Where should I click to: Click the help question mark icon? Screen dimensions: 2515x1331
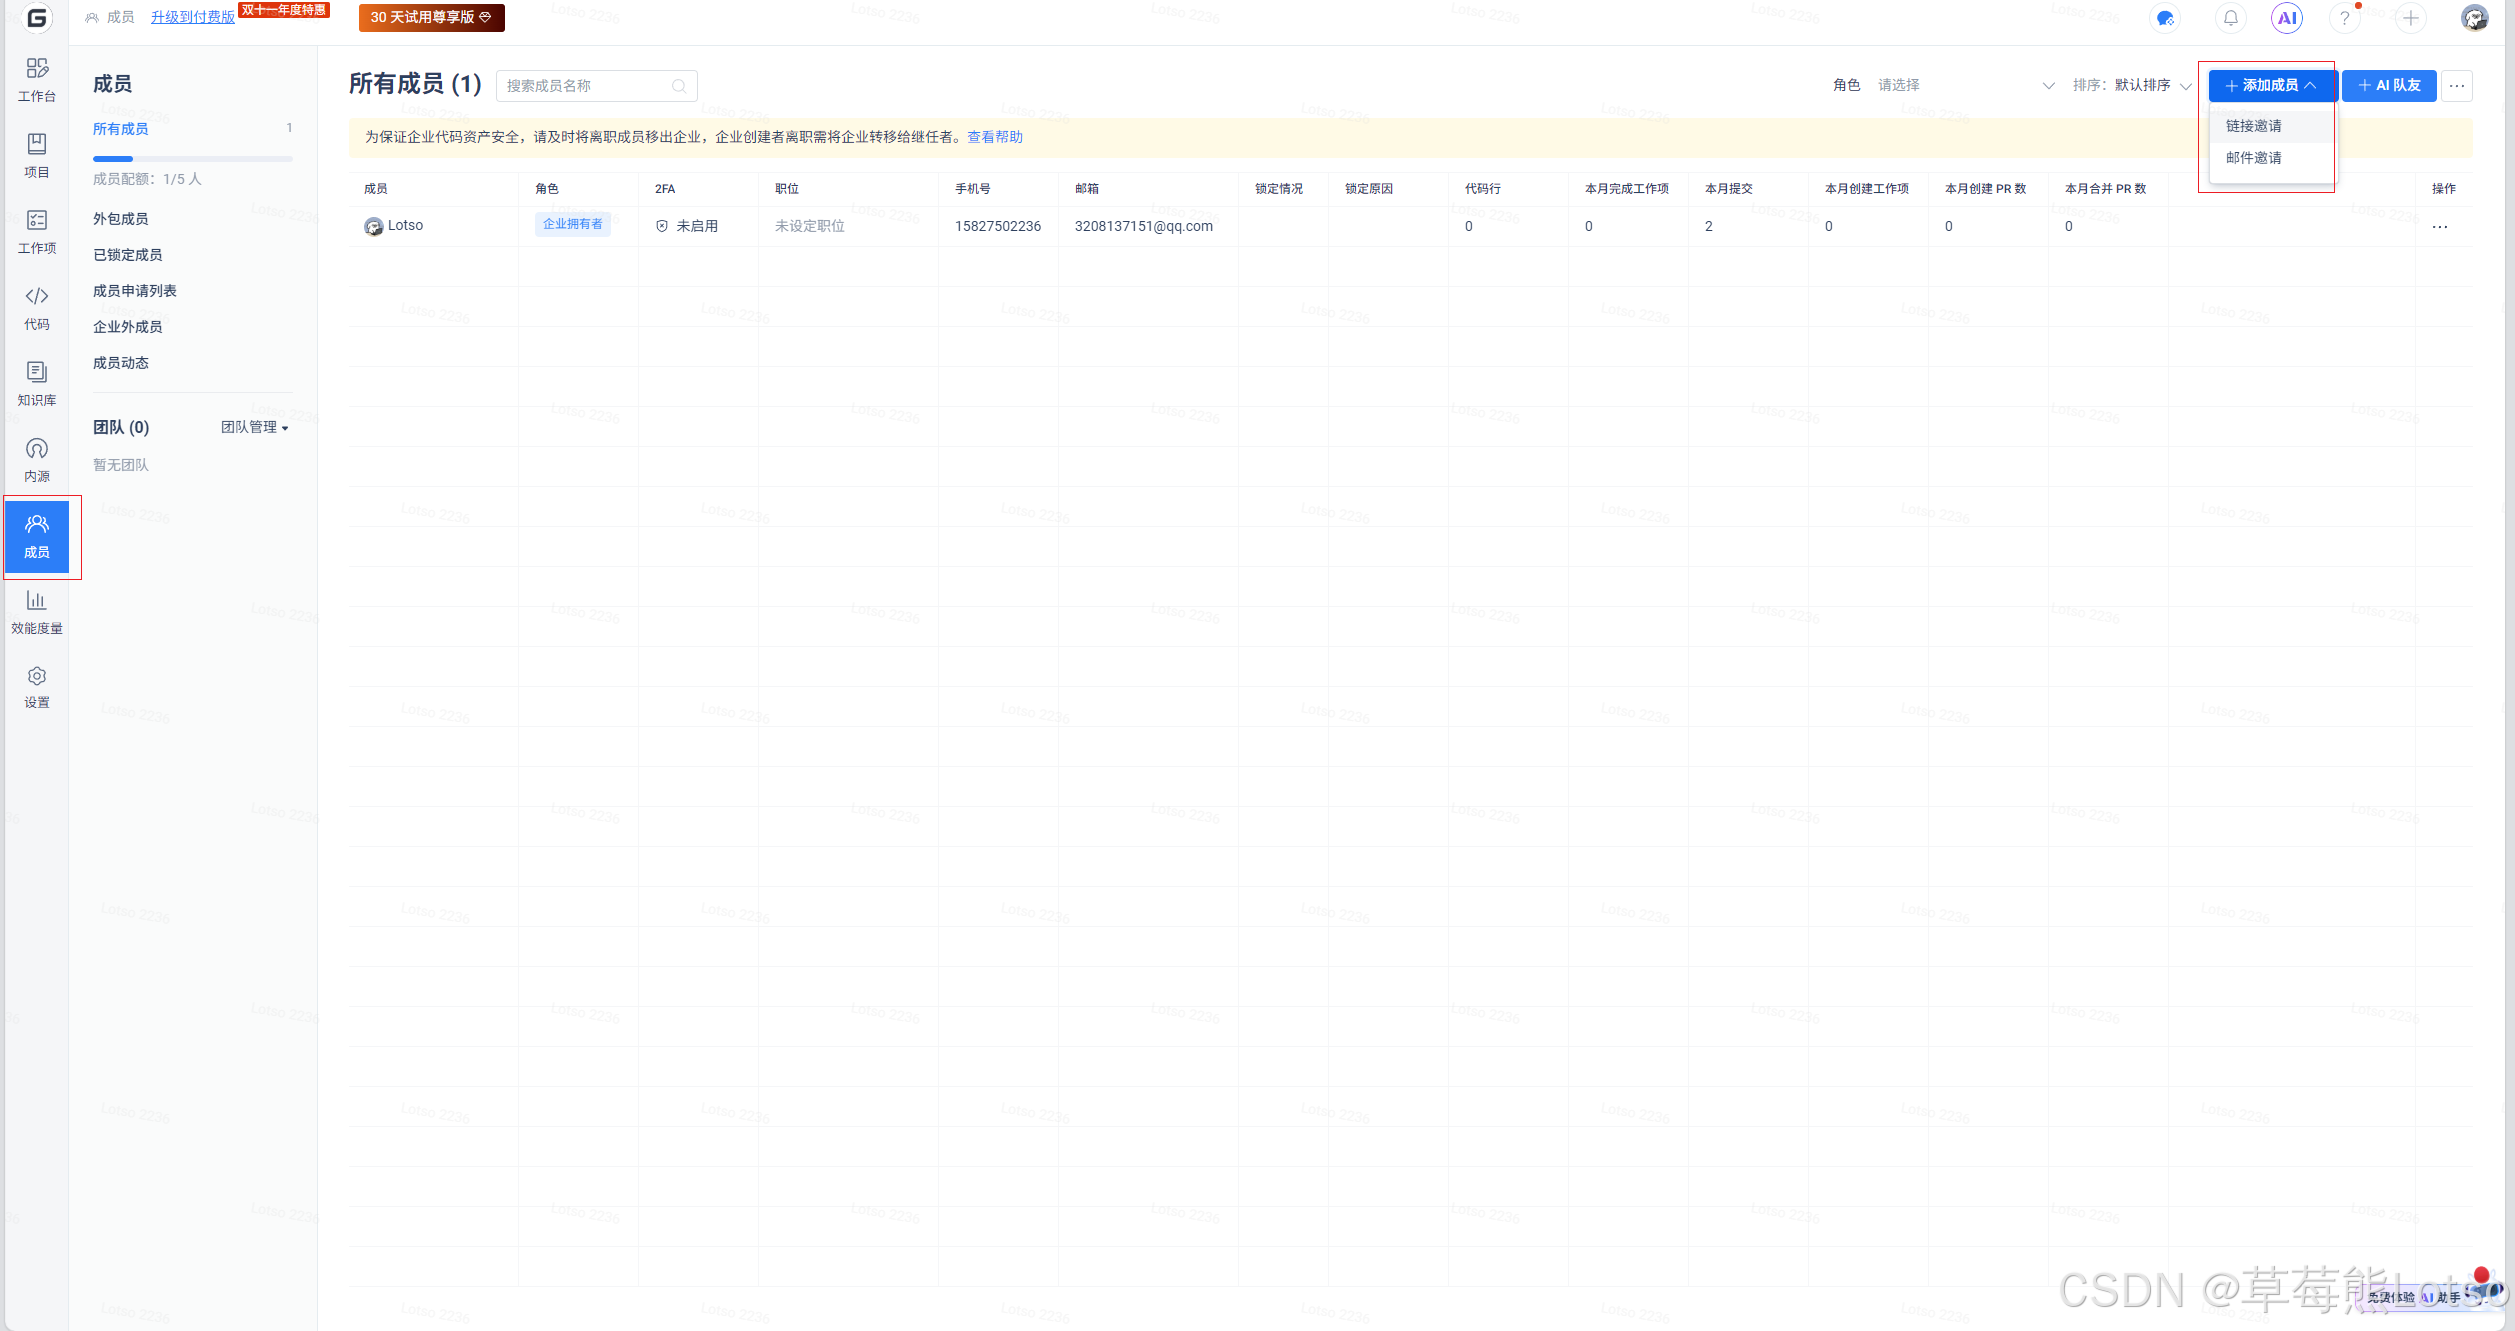tap(2344, 18)
